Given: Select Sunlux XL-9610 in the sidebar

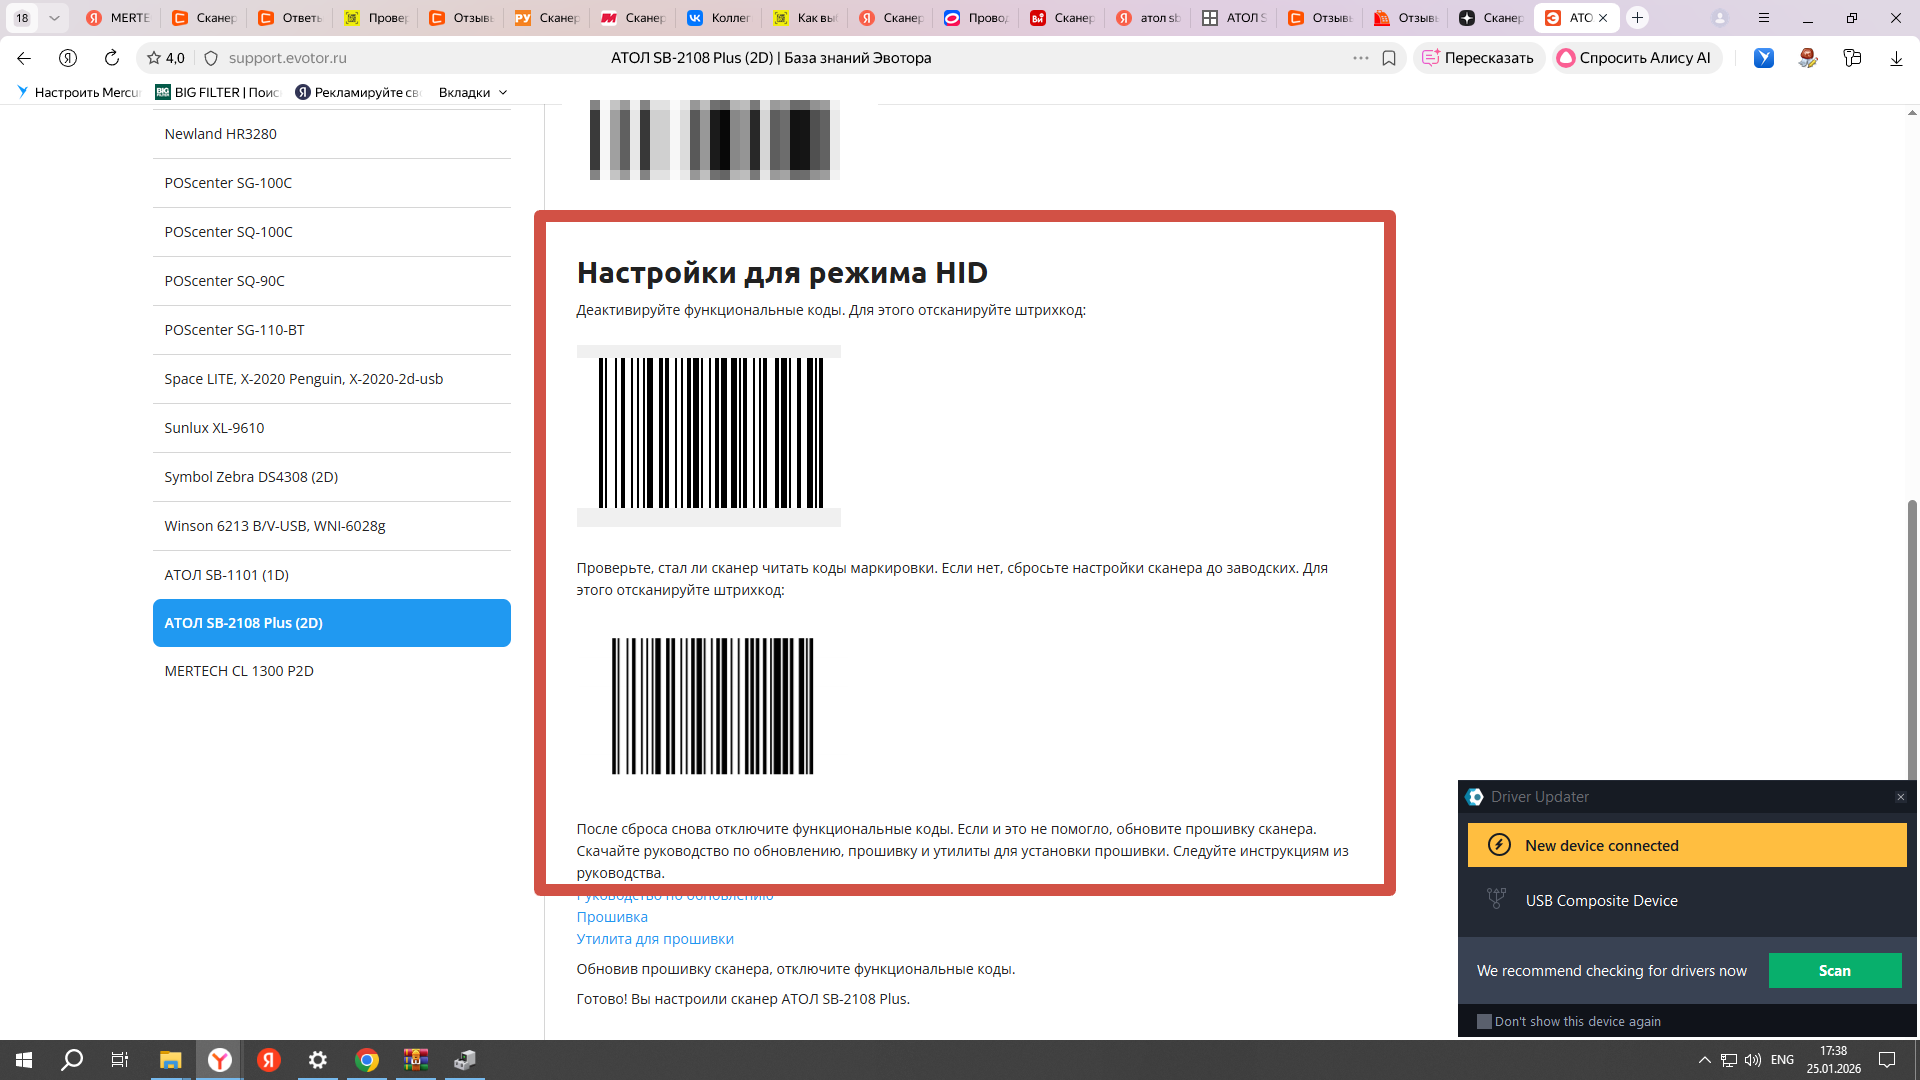Looking at the screenshot, I should (x=332, y=428).
